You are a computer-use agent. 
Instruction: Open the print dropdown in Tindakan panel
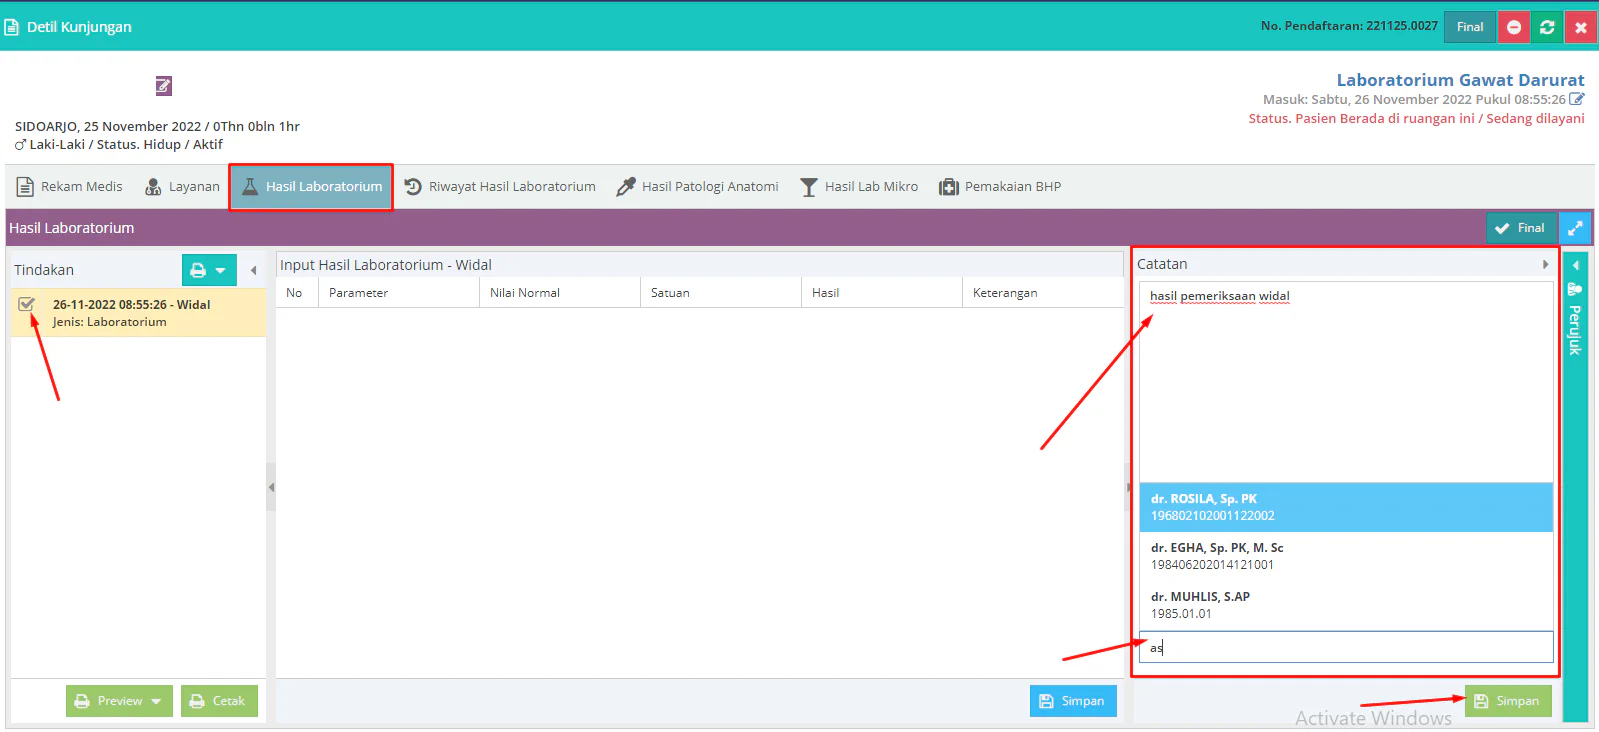point(209,270)
